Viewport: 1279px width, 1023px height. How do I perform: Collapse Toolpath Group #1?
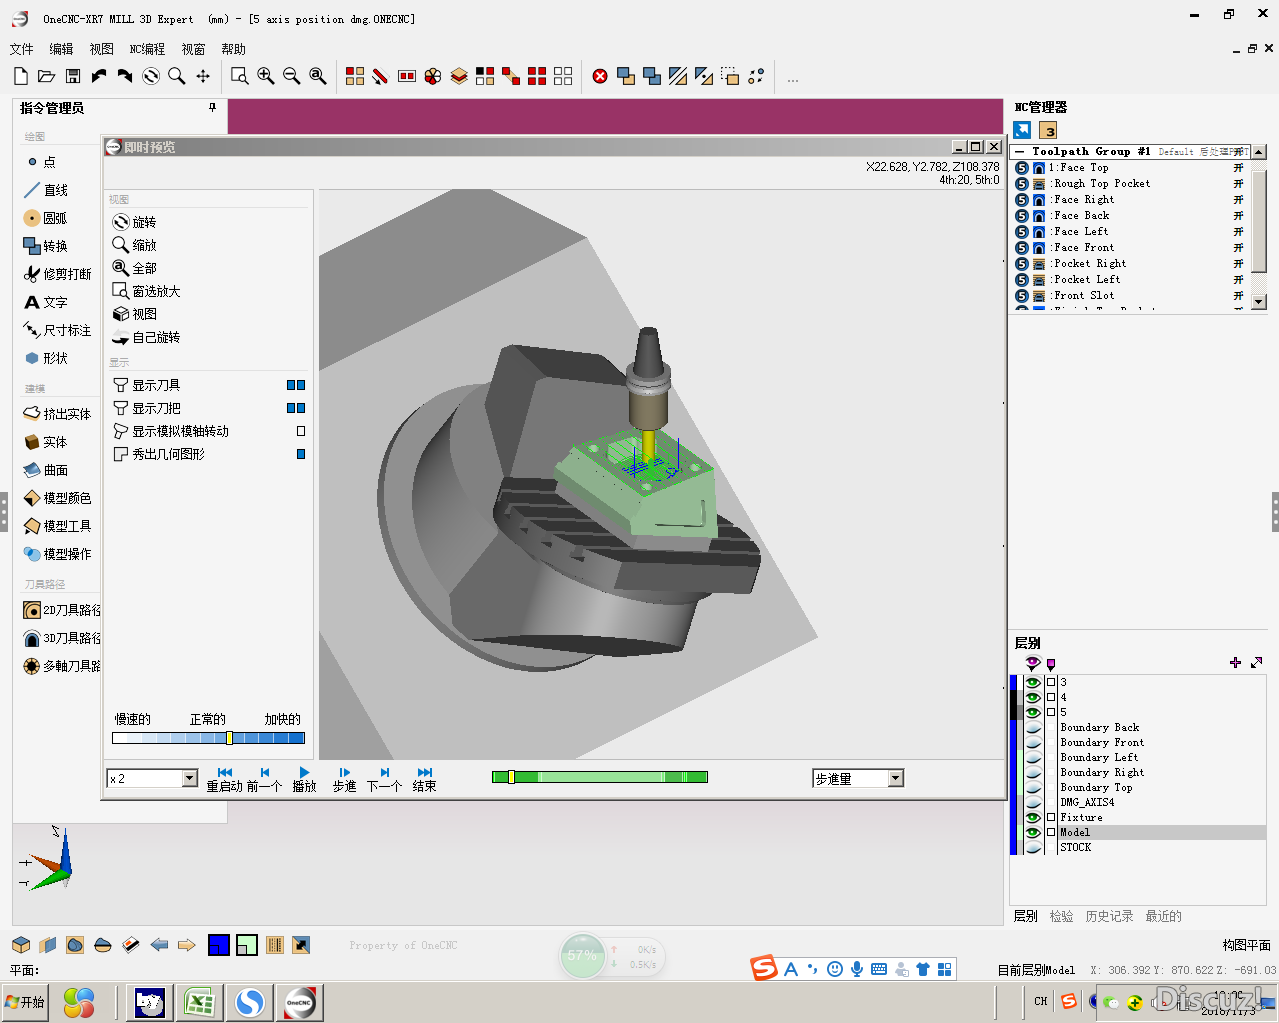[1019, 152]
